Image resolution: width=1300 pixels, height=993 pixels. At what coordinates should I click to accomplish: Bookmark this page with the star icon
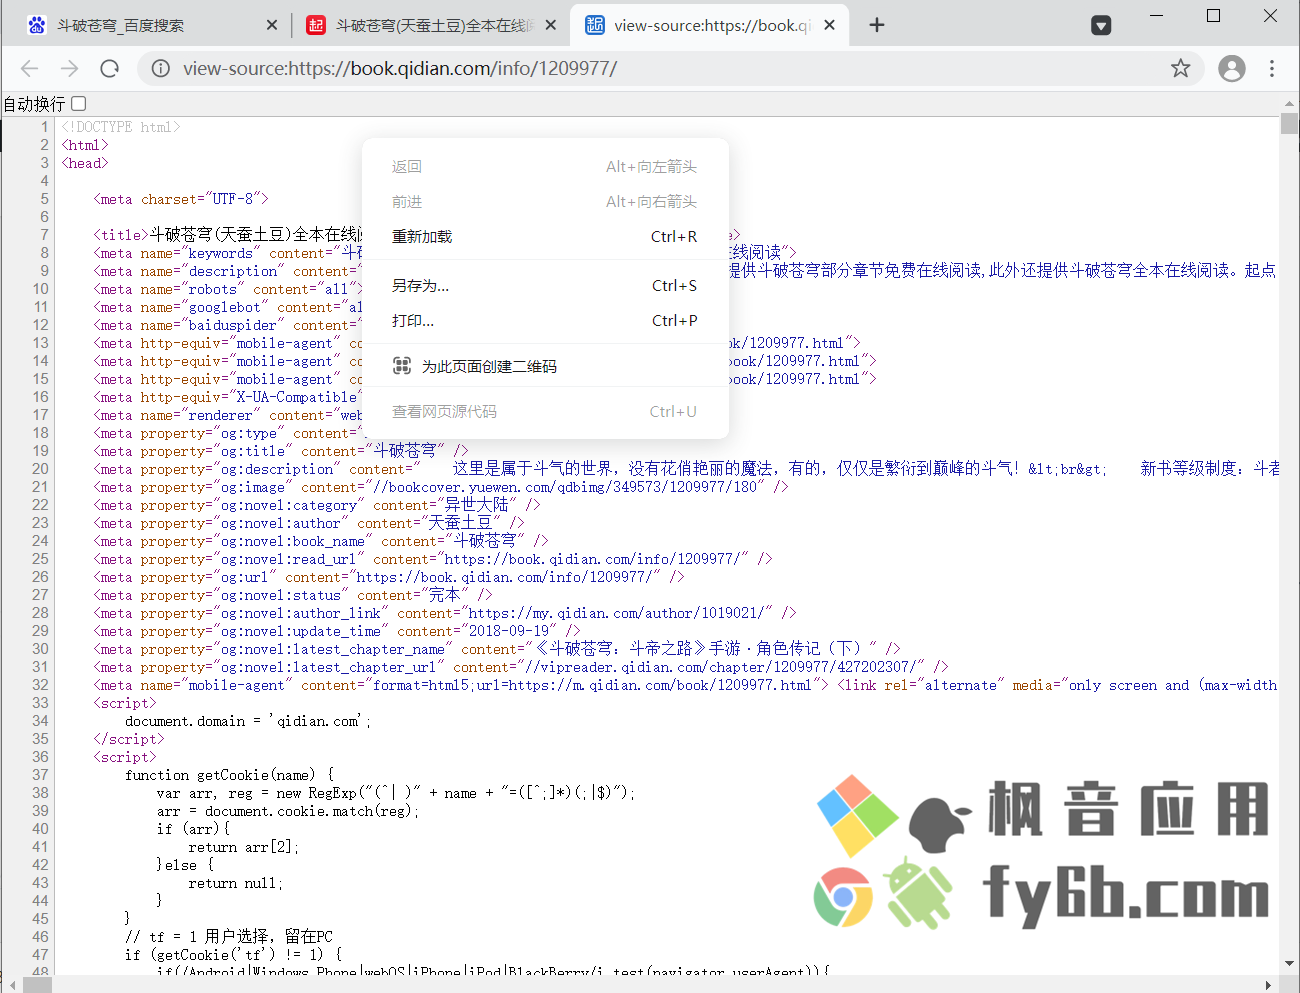click(1181, 68)
